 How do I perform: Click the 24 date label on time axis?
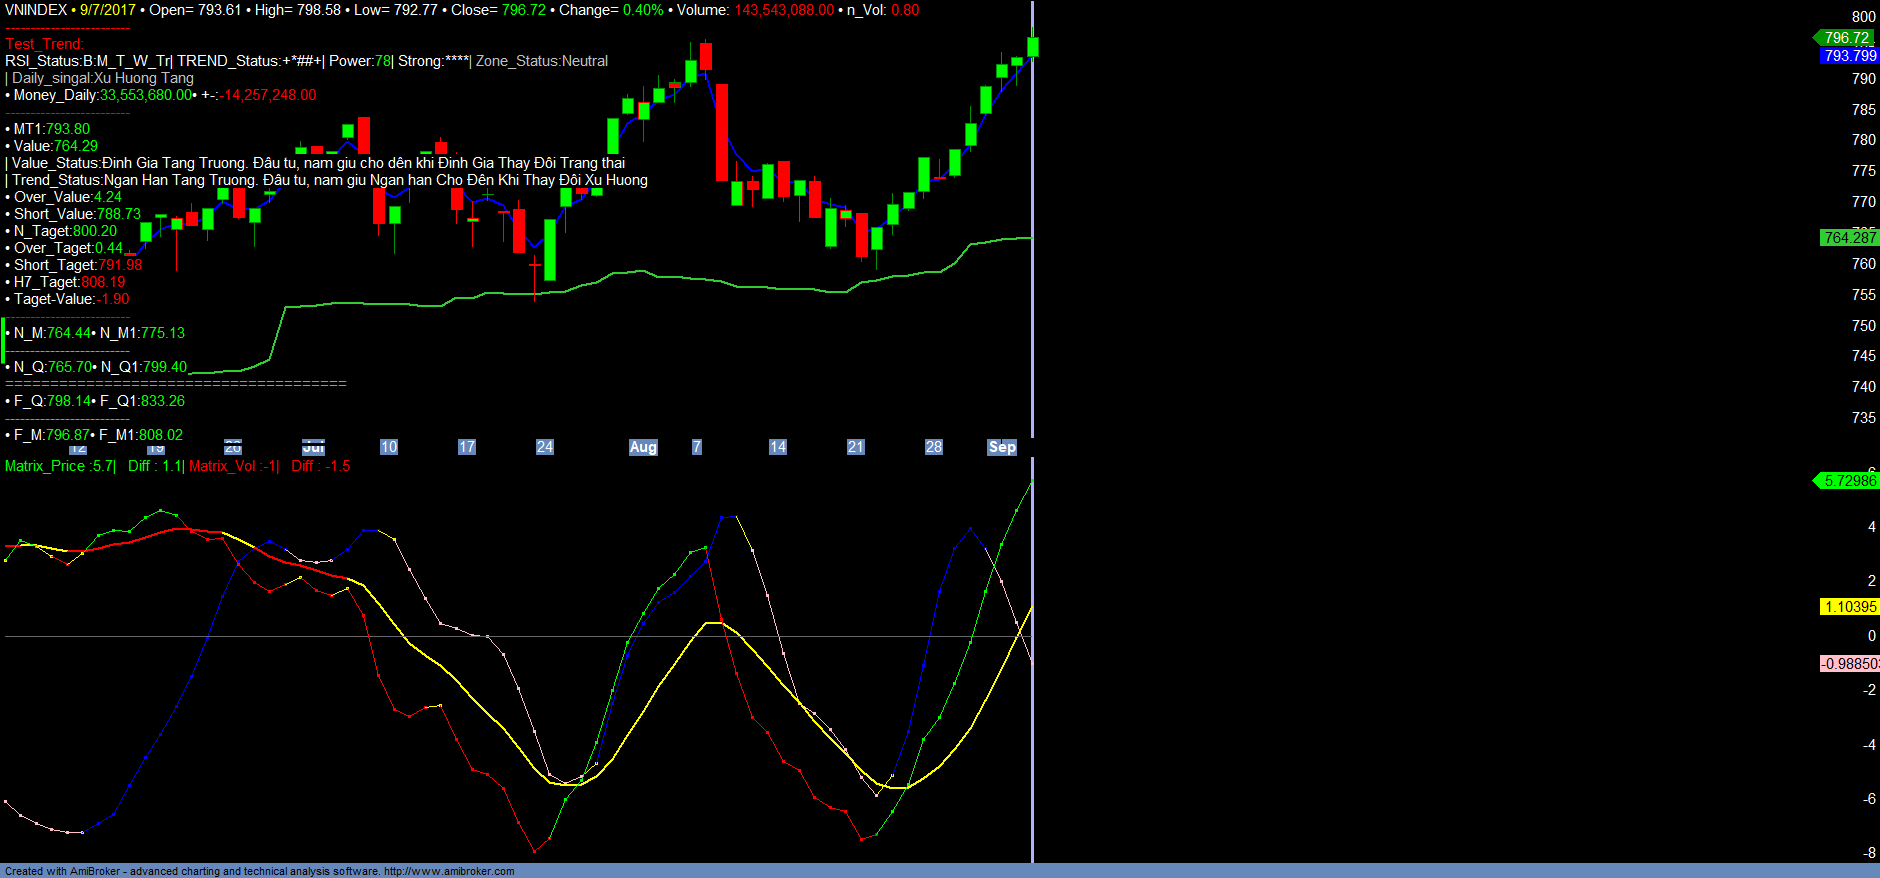pyautogui.click(x=545, y=447)
